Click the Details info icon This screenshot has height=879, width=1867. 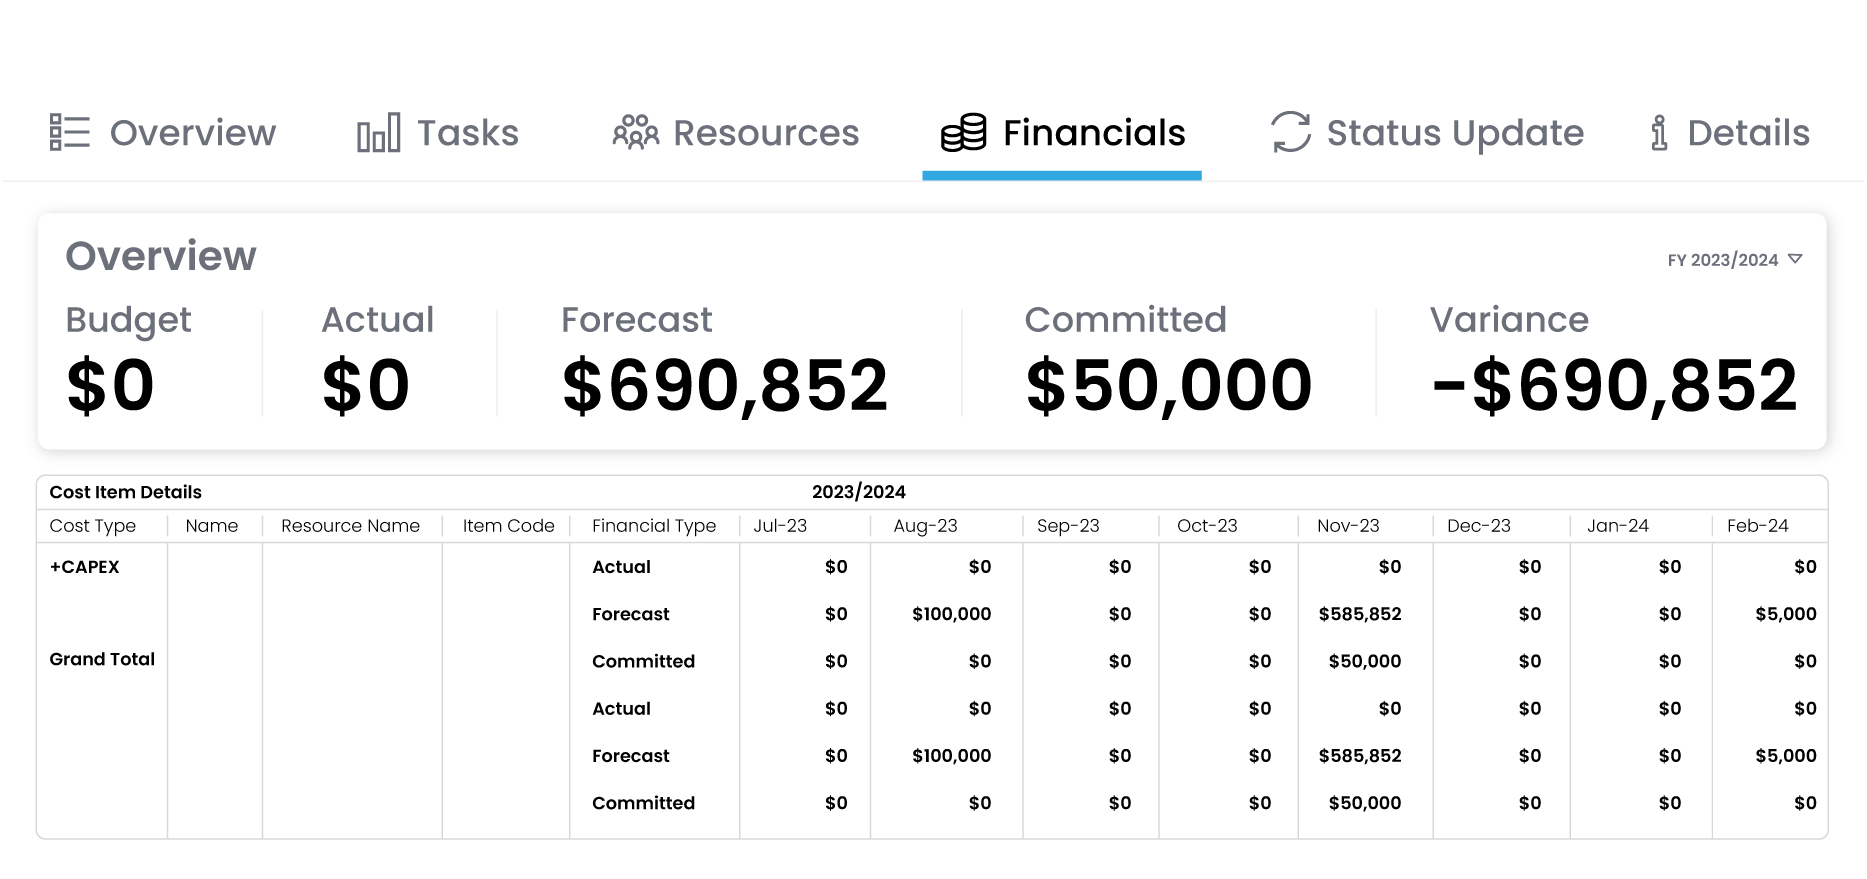pos(1659,132)
